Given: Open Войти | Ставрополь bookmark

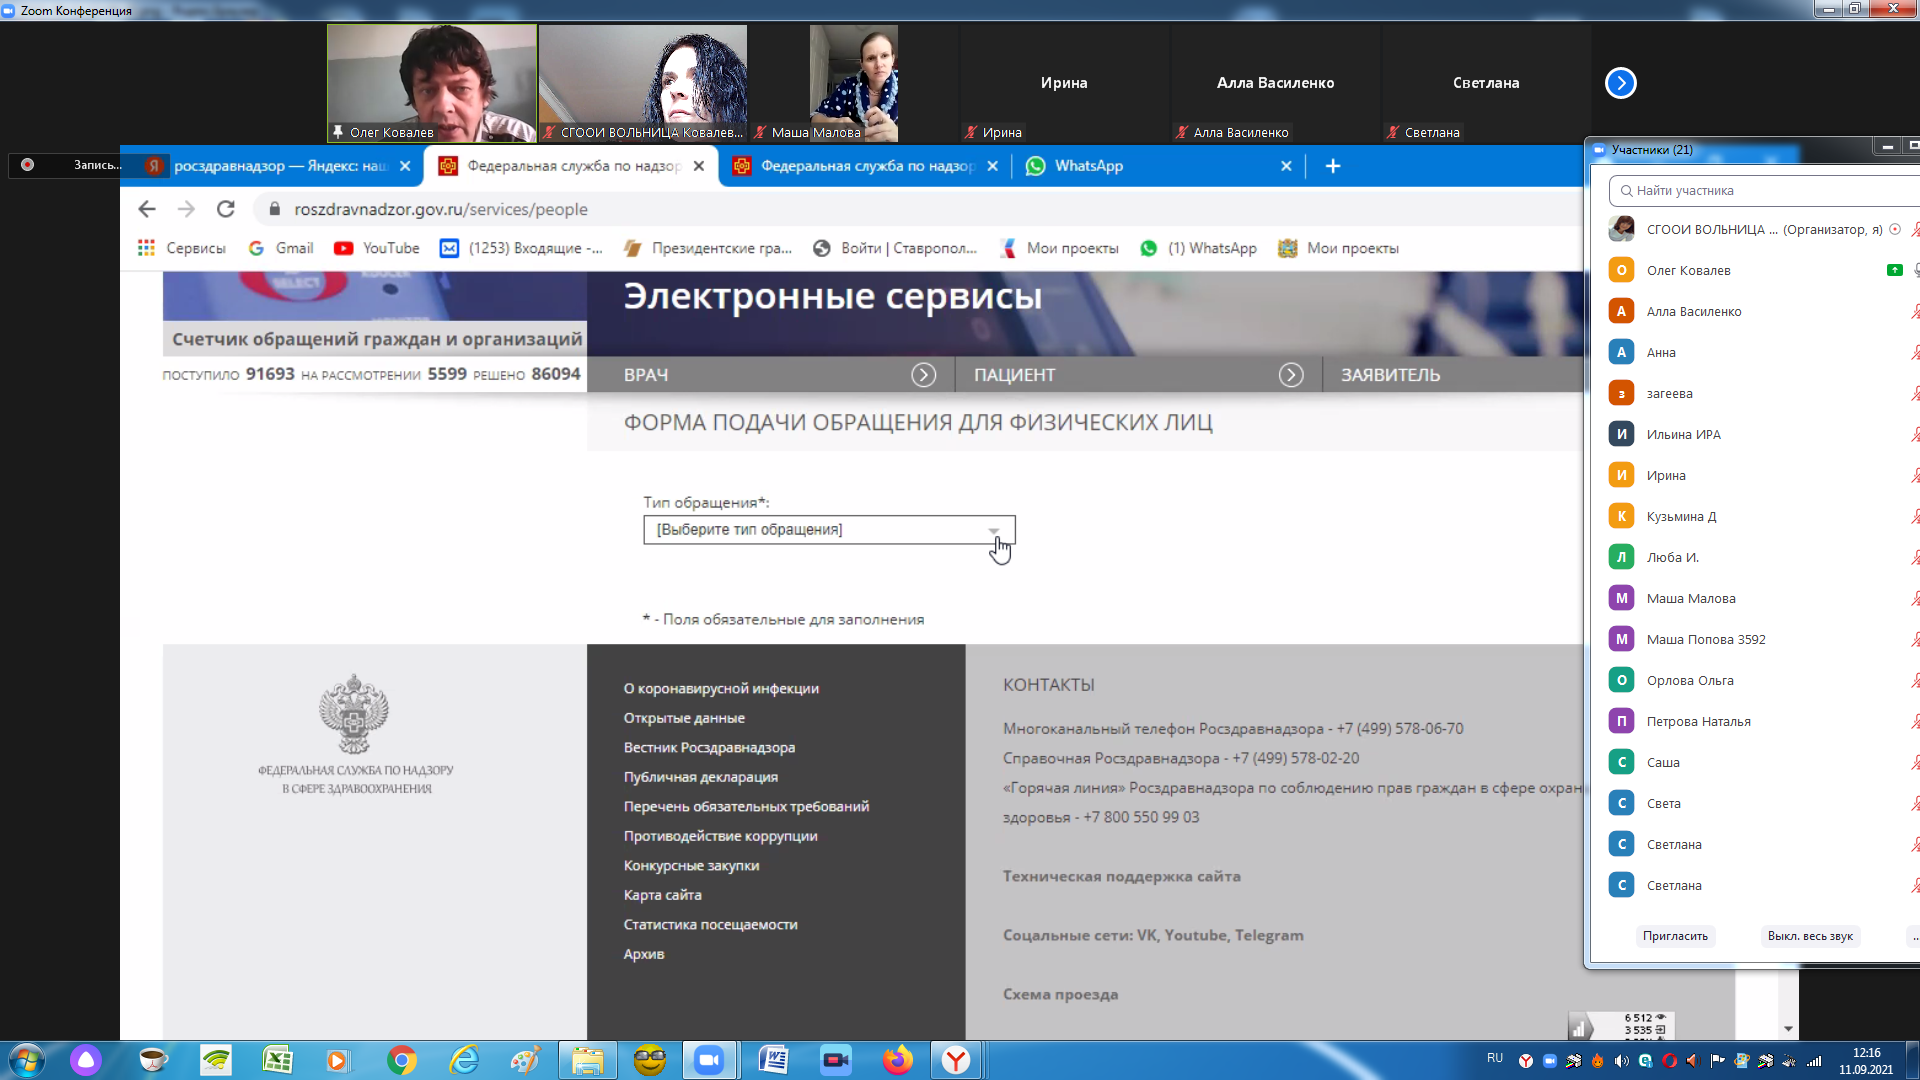Looking at the screenshot, I should click(894, 248).
